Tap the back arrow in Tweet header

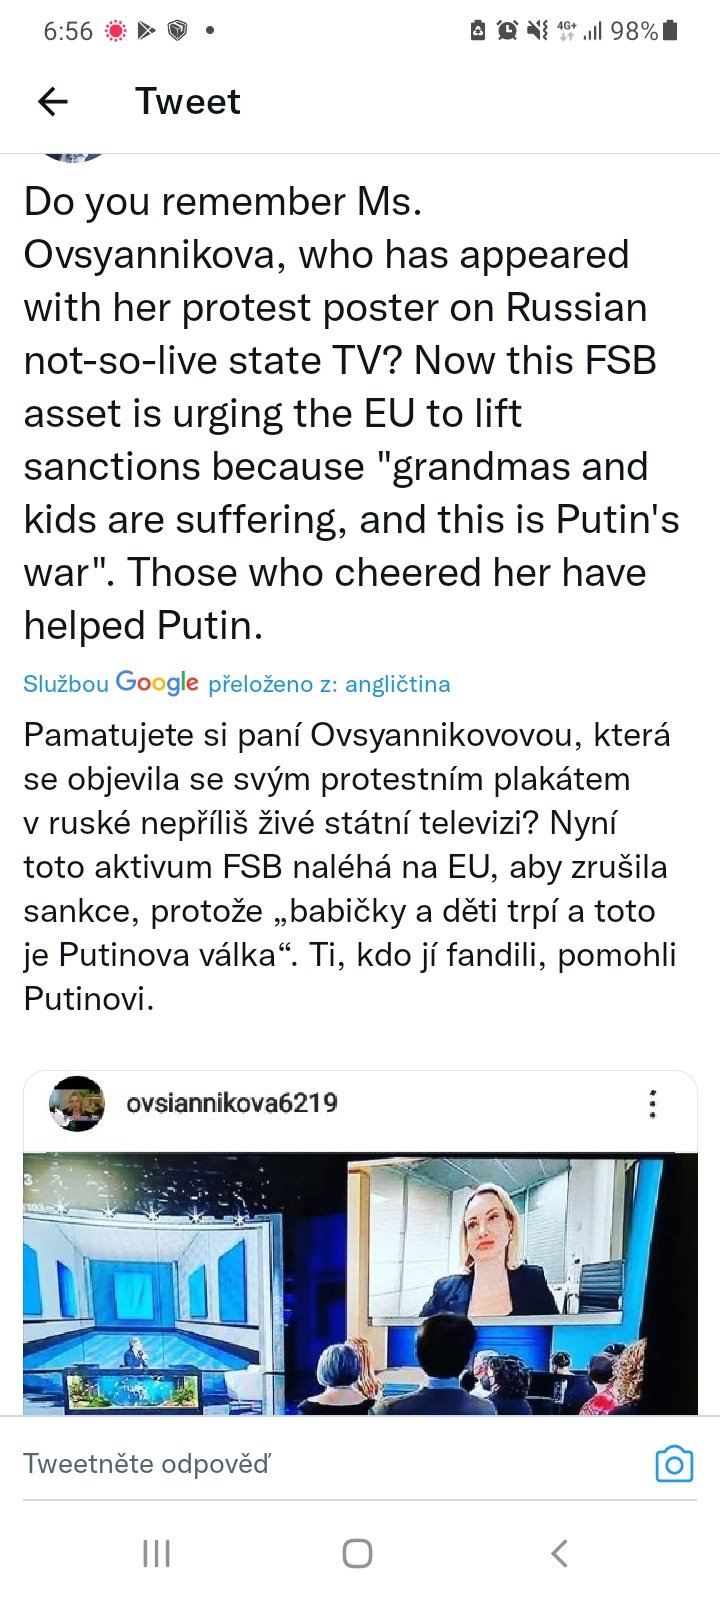coord(53,101)
